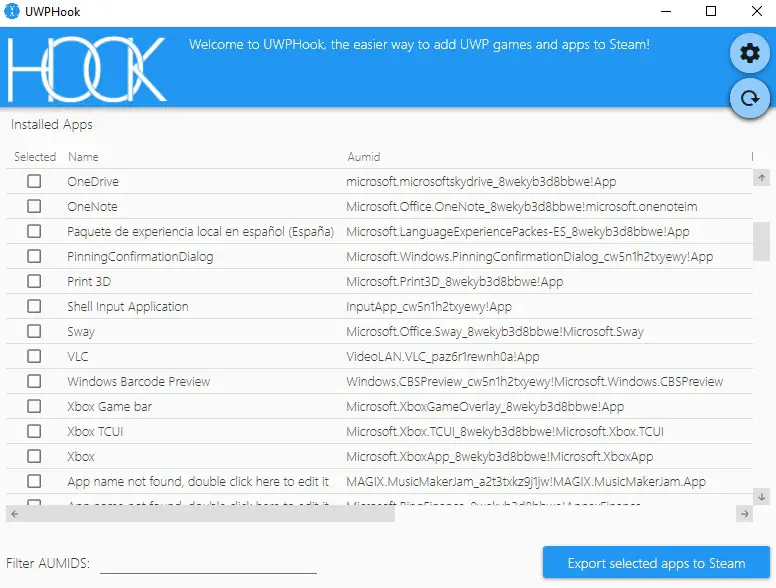Click VideoLAN.VLC Aumid value
The width and height of the screenshot is (776, 588).
(x=442, y=356)
